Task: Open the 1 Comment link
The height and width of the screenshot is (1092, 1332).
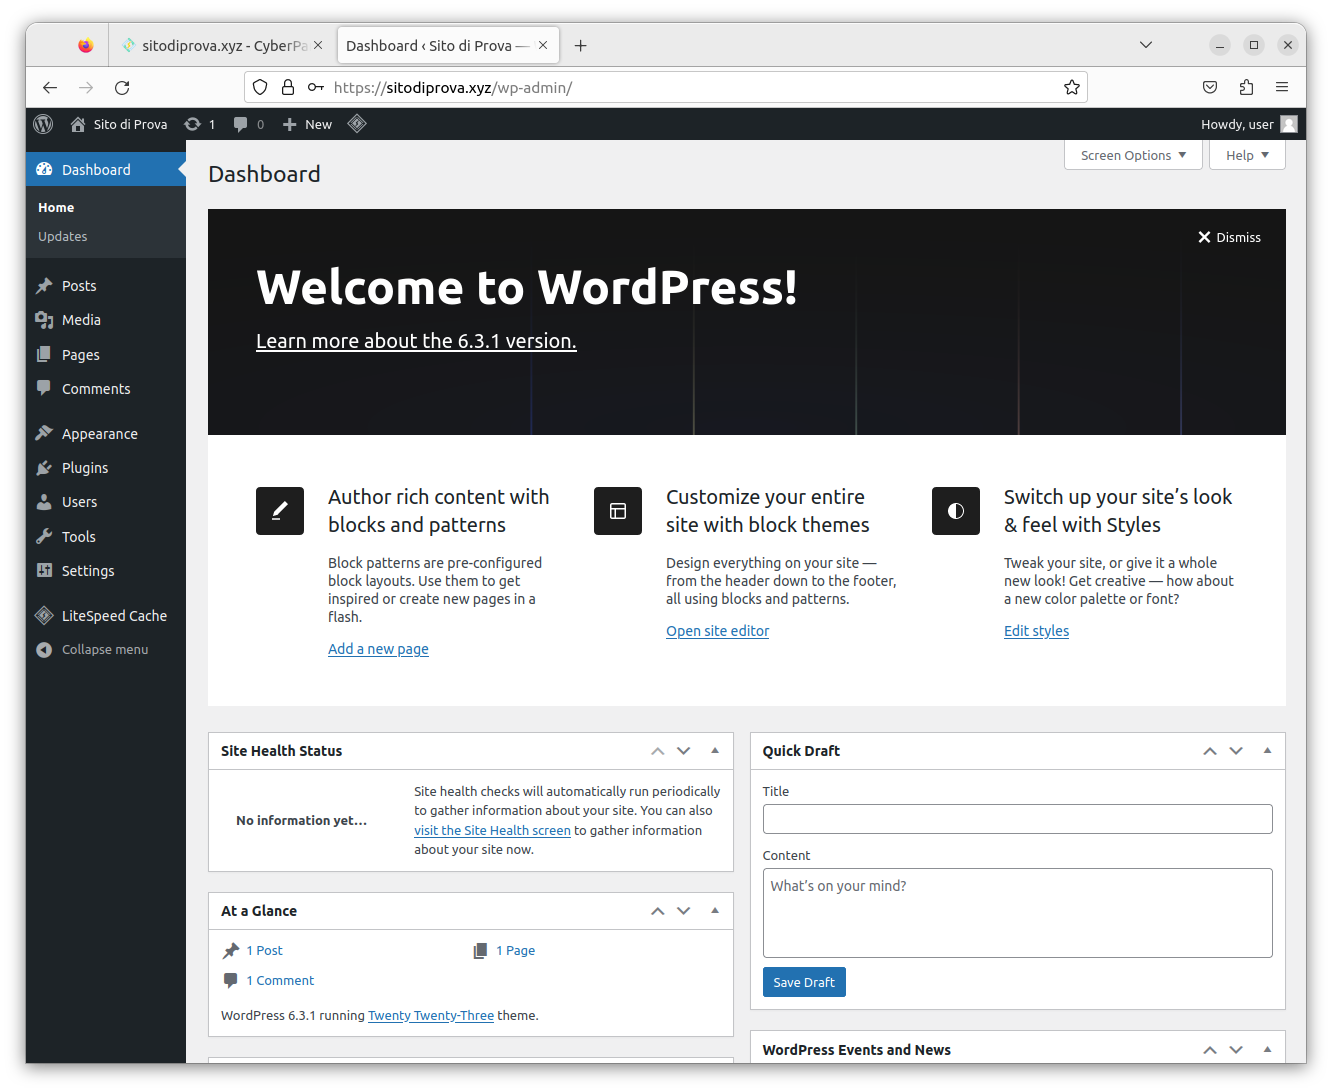Action: tap(280, 981)
